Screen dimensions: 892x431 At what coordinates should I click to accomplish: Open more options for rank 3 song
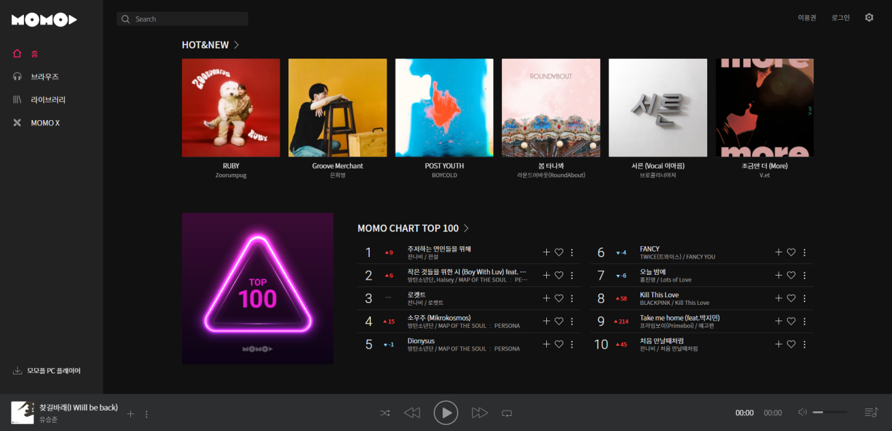572,298
